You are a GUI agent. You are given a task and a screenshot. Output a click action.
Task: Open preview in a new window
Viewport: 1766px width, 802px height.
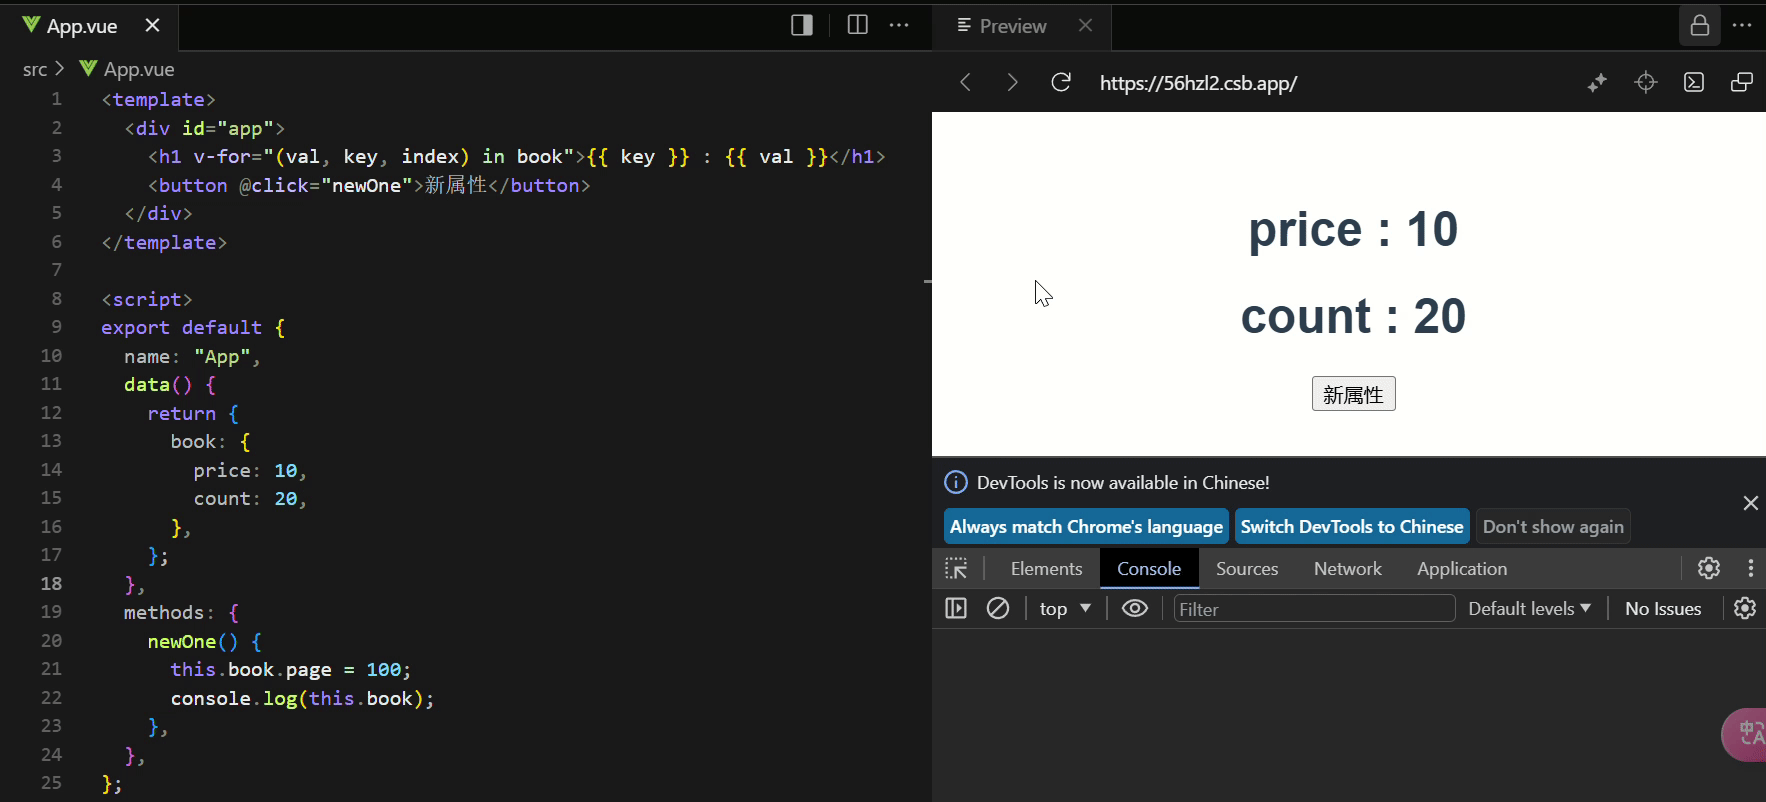(x=1742, y=82)
